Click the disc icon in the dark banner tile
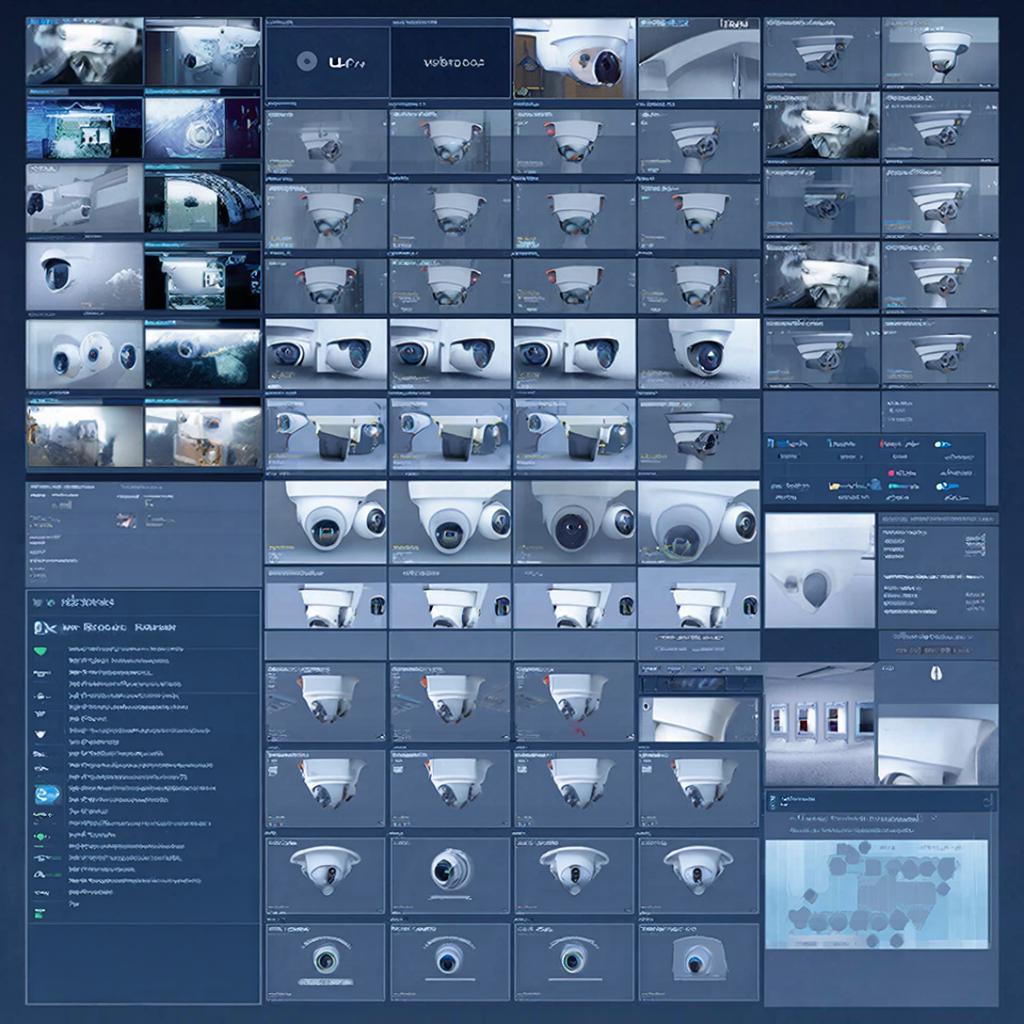The height and width of the screenshot is (1024, 1024). pos(307,62)
